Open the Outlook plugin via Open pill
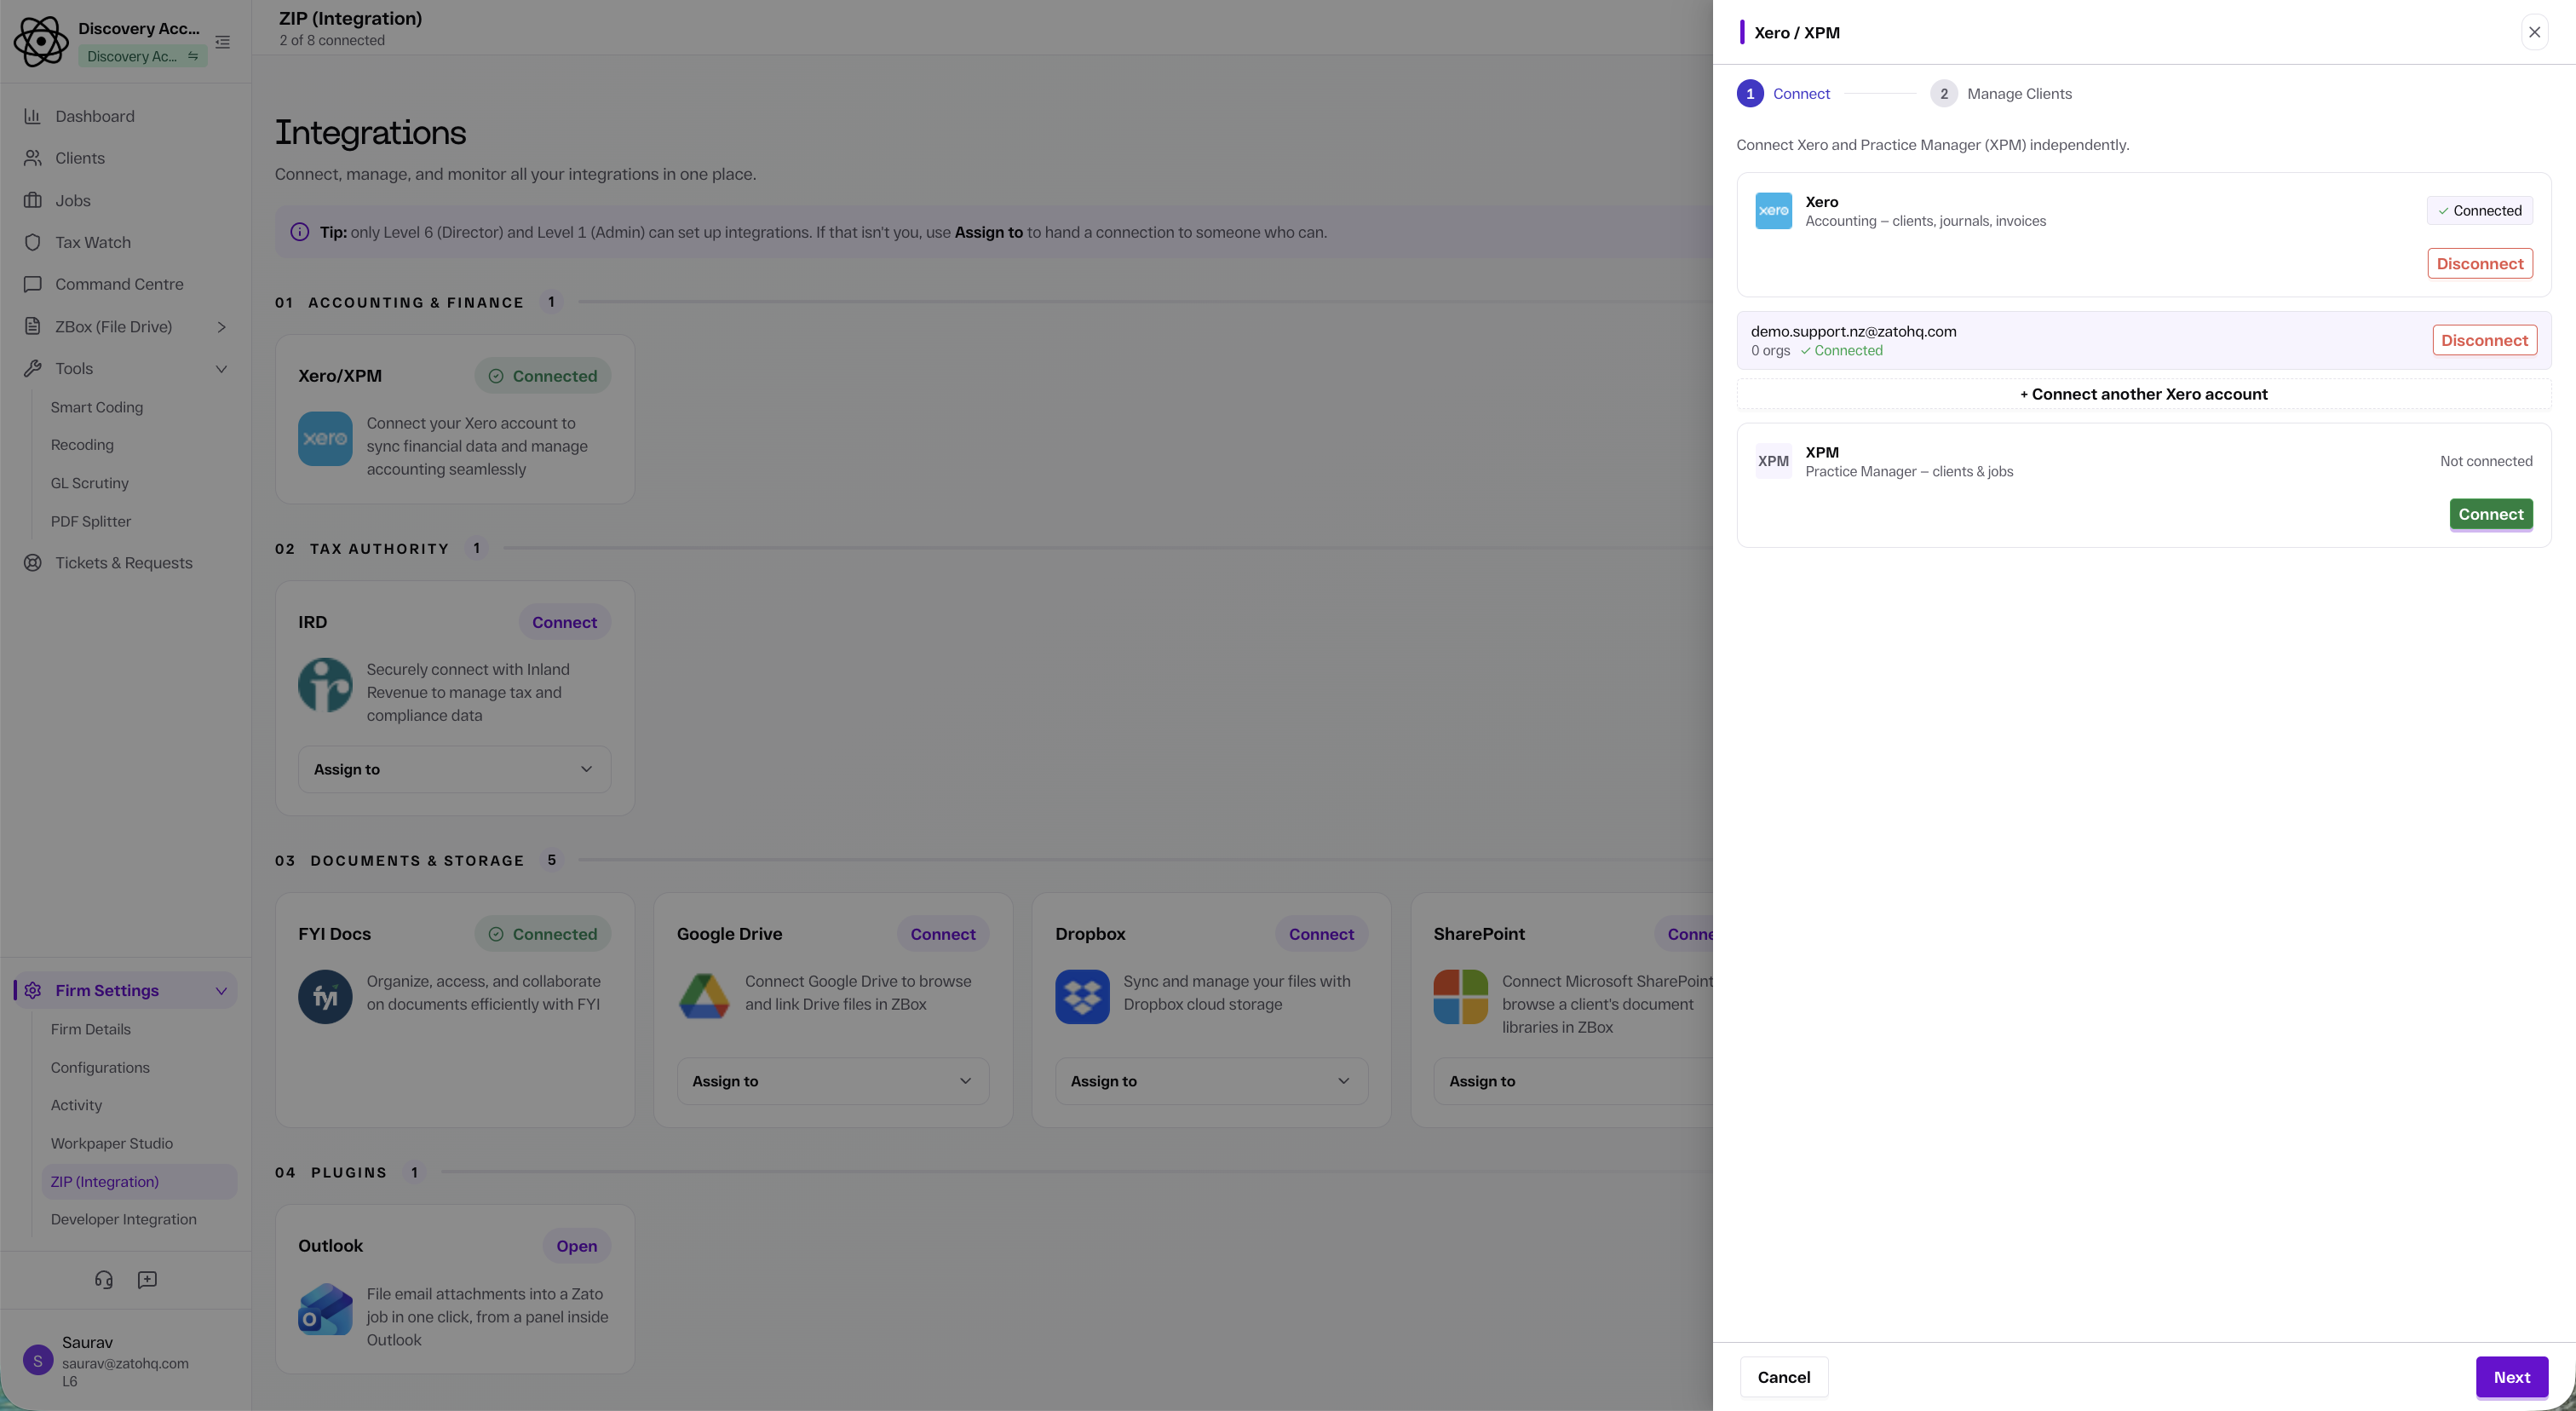 click(x=576, y=1246)
